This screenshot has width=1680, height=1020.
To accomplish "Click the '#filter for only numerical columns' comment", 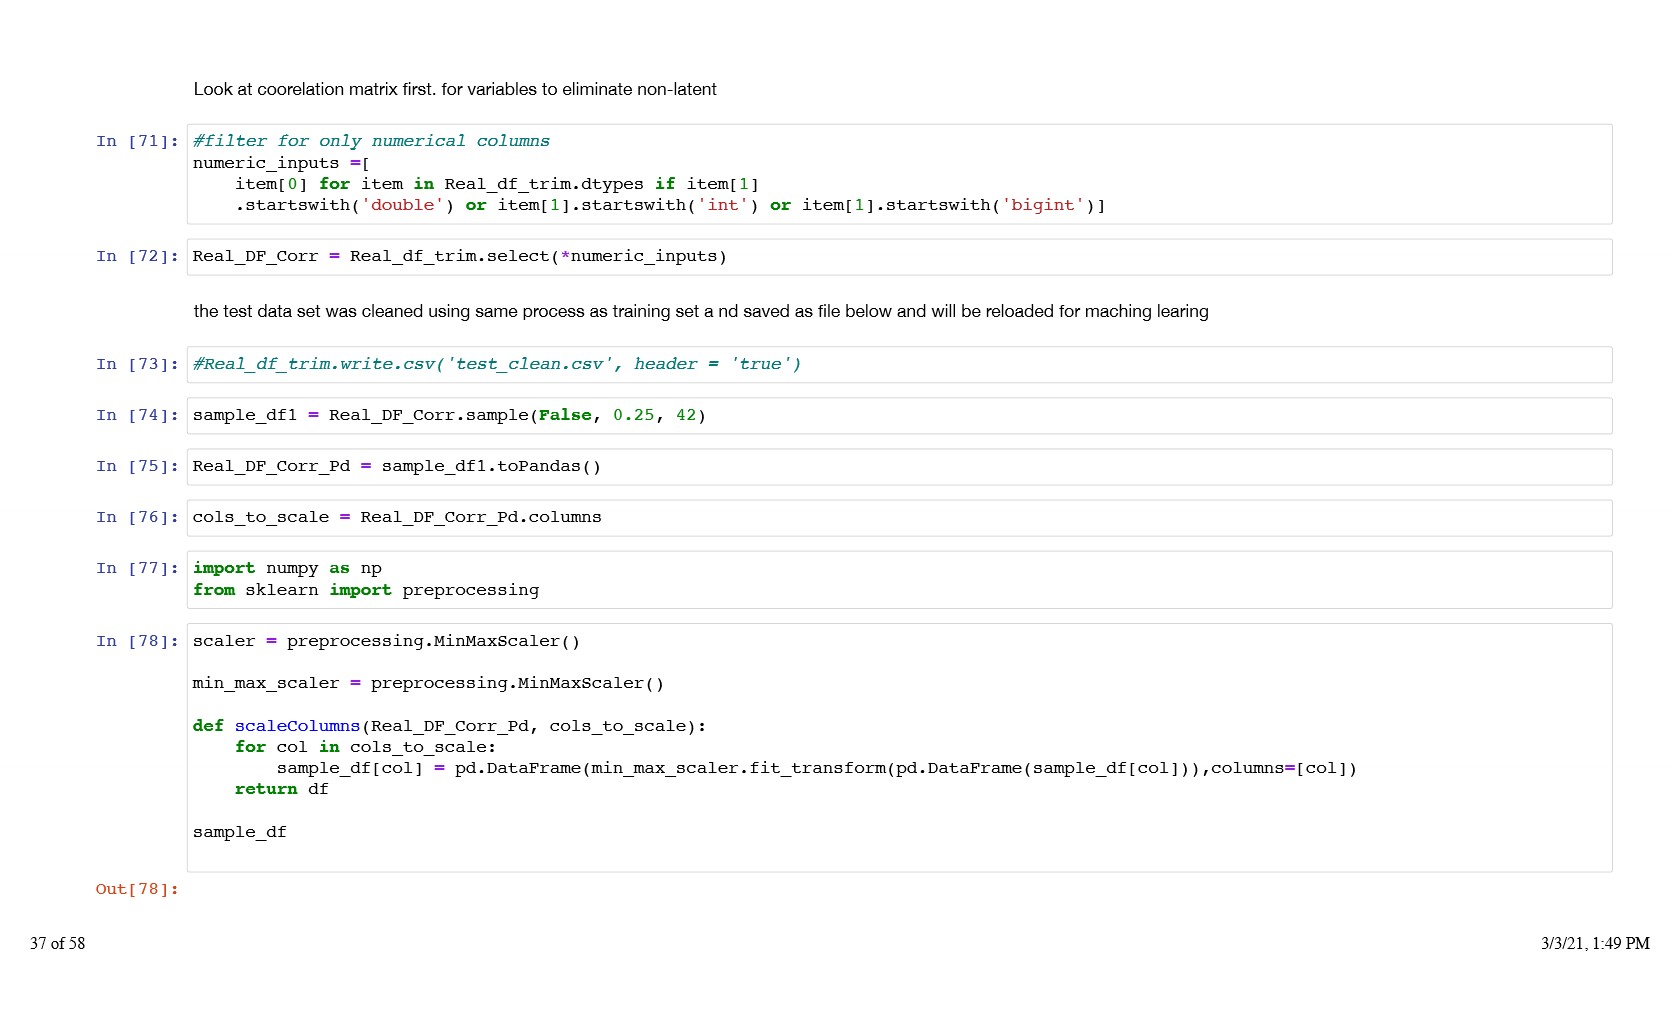I will click(x=371, y=141).
